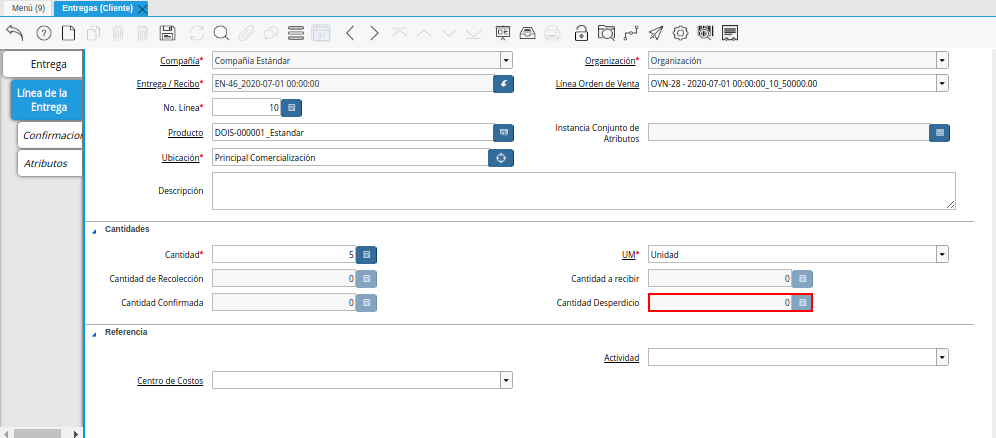Open the Atributos side tab

coord(51,163)
